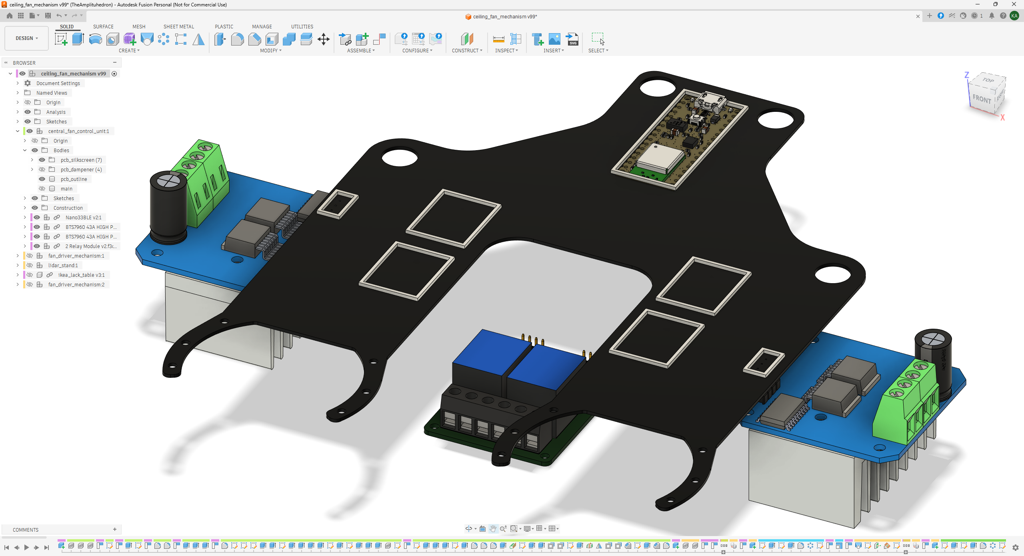Image resolution: width=1024 pixels, height=556 pixels.
Task: Open timeline settings gear
Action: (1016, 547)
